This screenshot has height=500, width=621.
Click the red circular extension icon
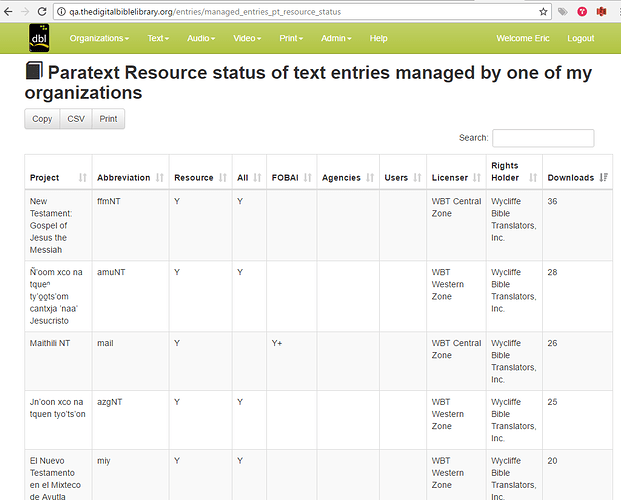pos(582,11)
